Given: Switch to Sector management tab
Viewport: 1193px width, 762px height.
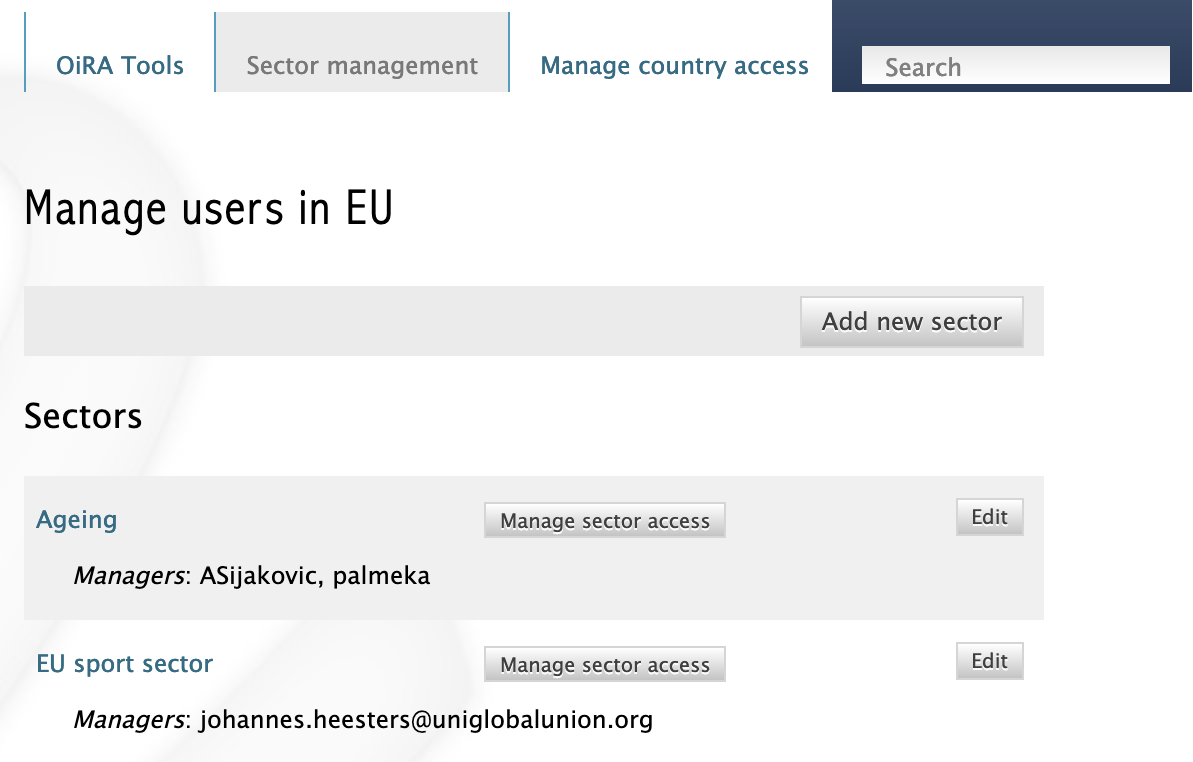Looking at the screenshot, I should click(362, 66).
